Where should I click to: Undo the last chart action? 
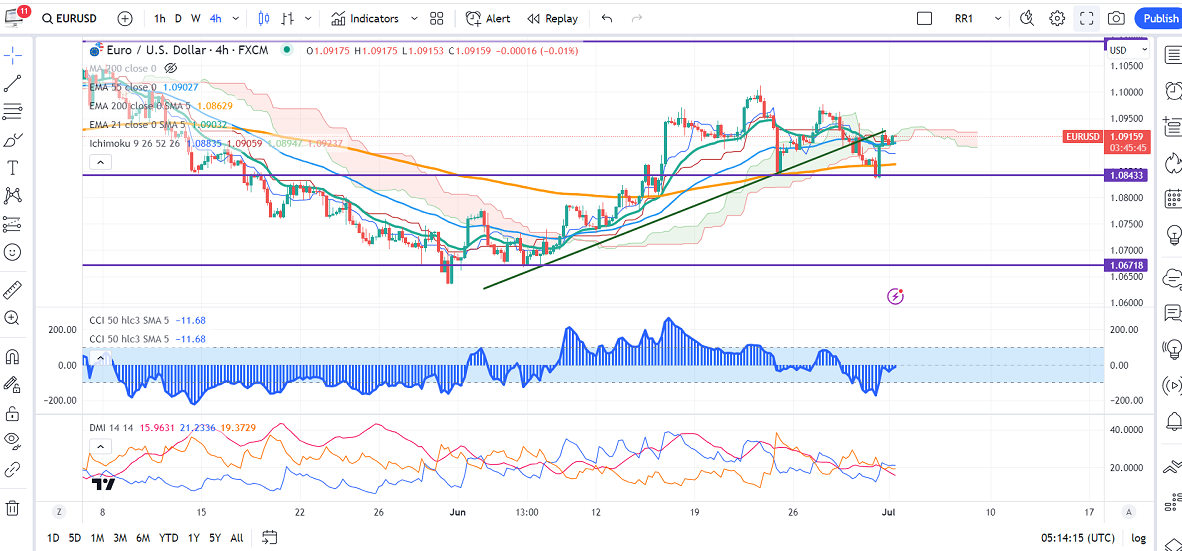coord(607,18)
